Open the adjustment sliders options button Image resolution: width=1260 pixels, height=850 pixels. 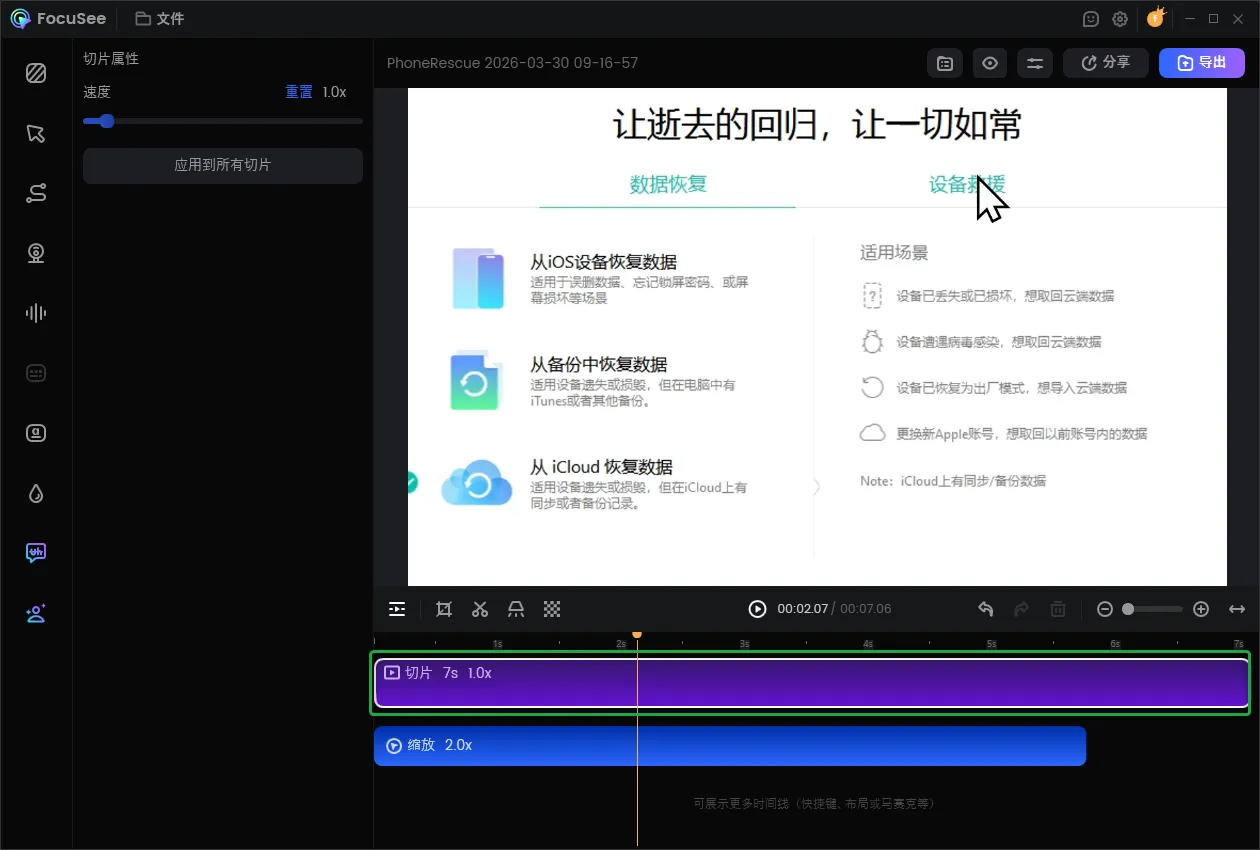click(x=1035, y=63)
